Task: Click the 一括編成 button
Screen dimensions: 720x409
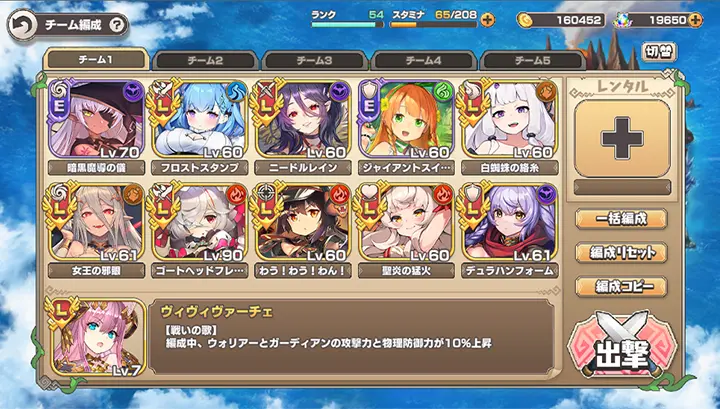Action: [621, 219]
